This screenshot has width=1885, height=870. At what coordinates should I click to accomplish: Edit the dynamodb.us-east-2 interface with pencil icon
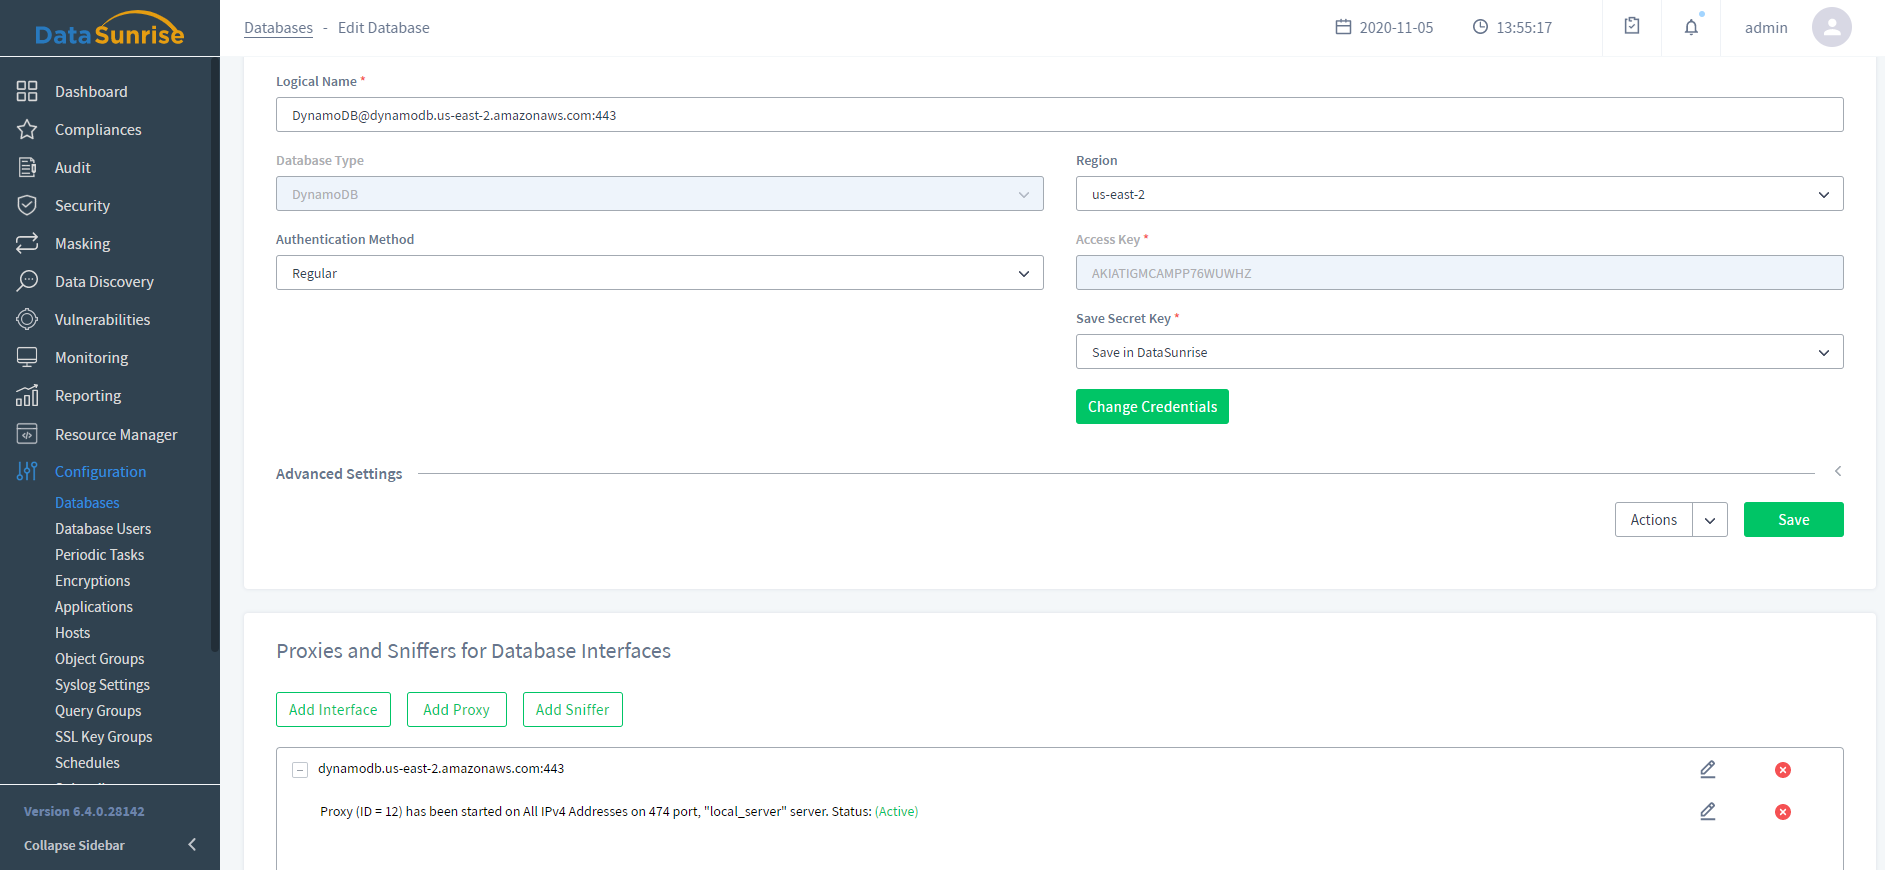pos(1708,769)
